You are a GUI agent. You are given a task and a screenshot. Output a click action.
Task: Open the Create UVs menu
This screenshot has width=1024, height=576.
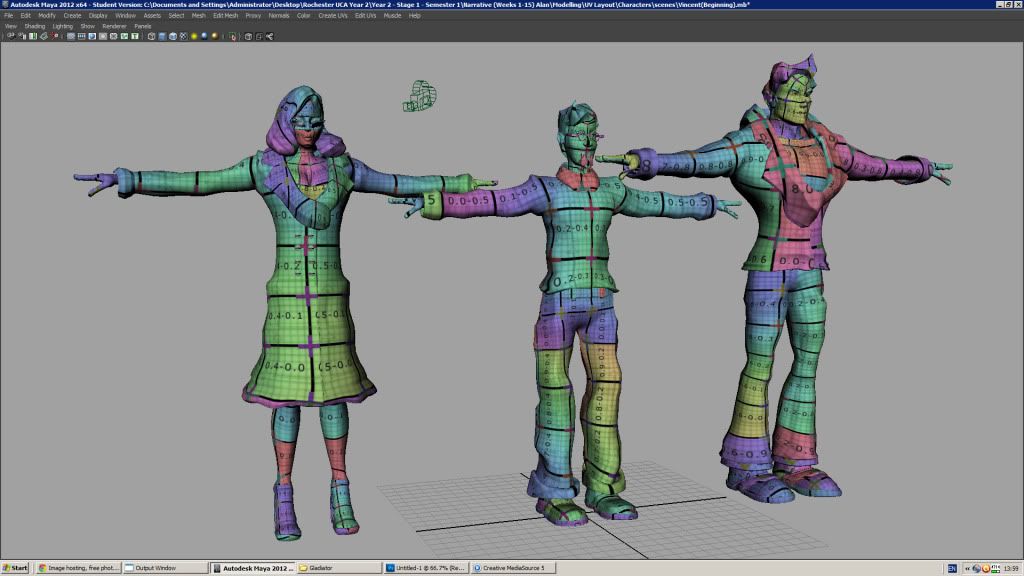coord(334,16)
